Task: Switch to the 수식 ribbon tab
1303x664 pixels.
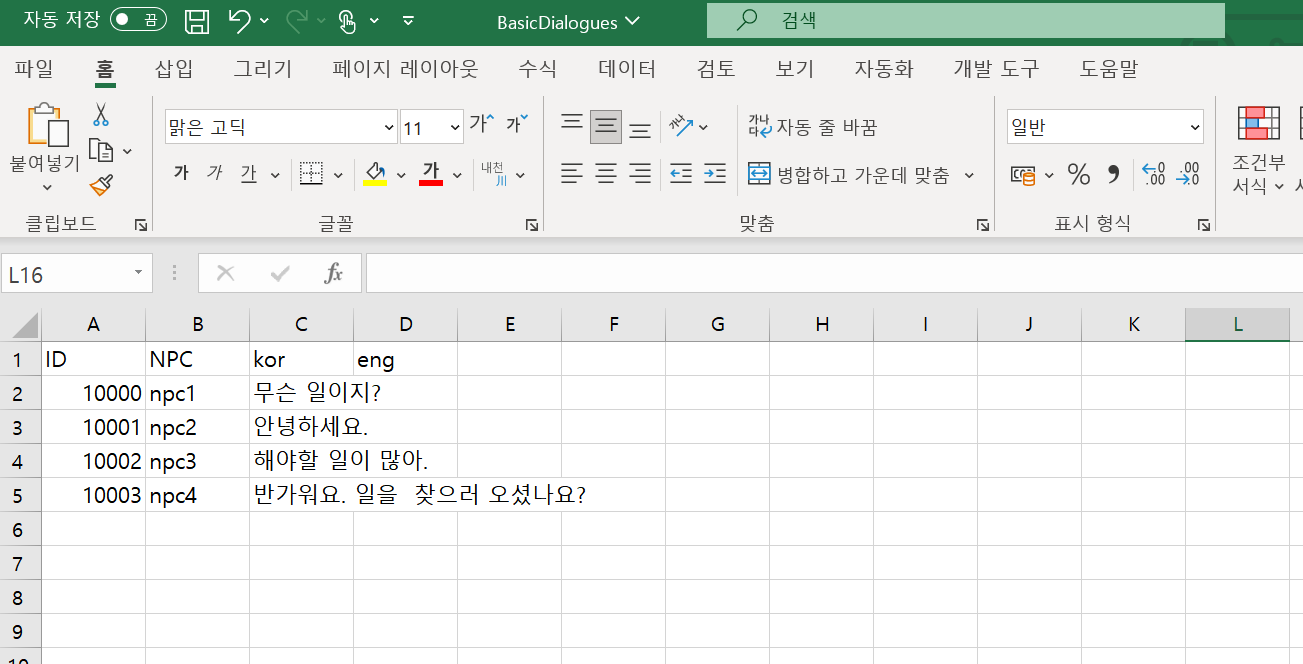Action: 538,69
